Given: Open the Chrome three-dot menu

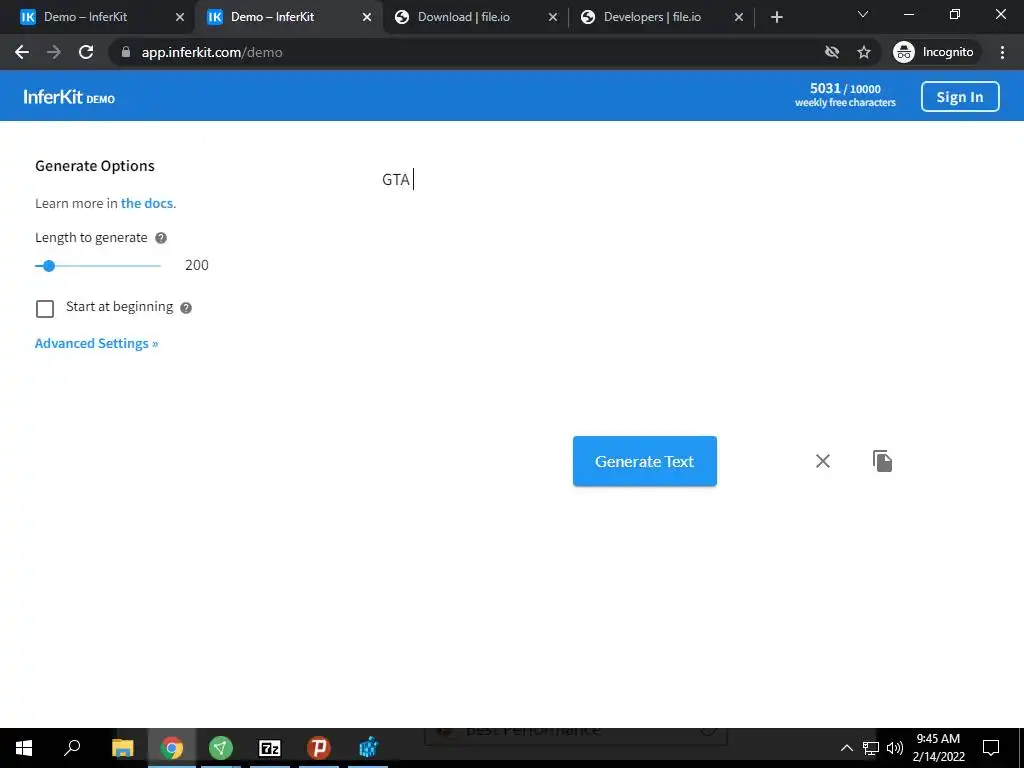Looking at the screenshot, I should 1002,52.
